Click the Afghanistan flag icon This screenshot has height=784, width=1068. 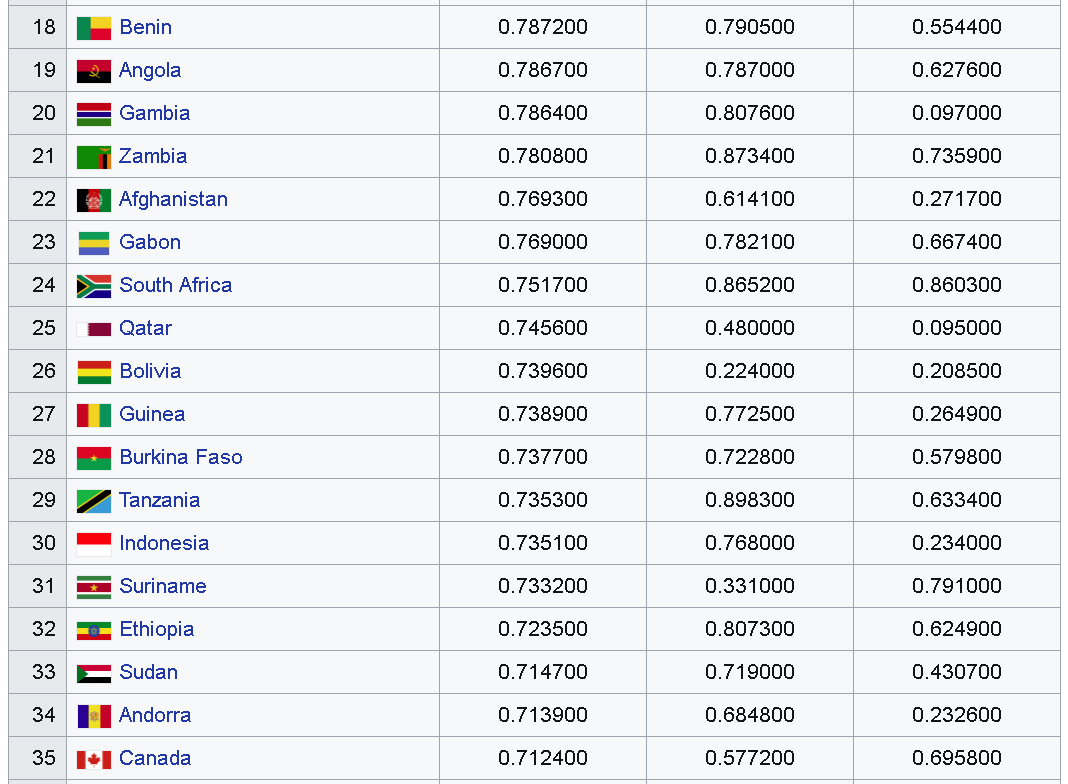click(x=94, y=200)
